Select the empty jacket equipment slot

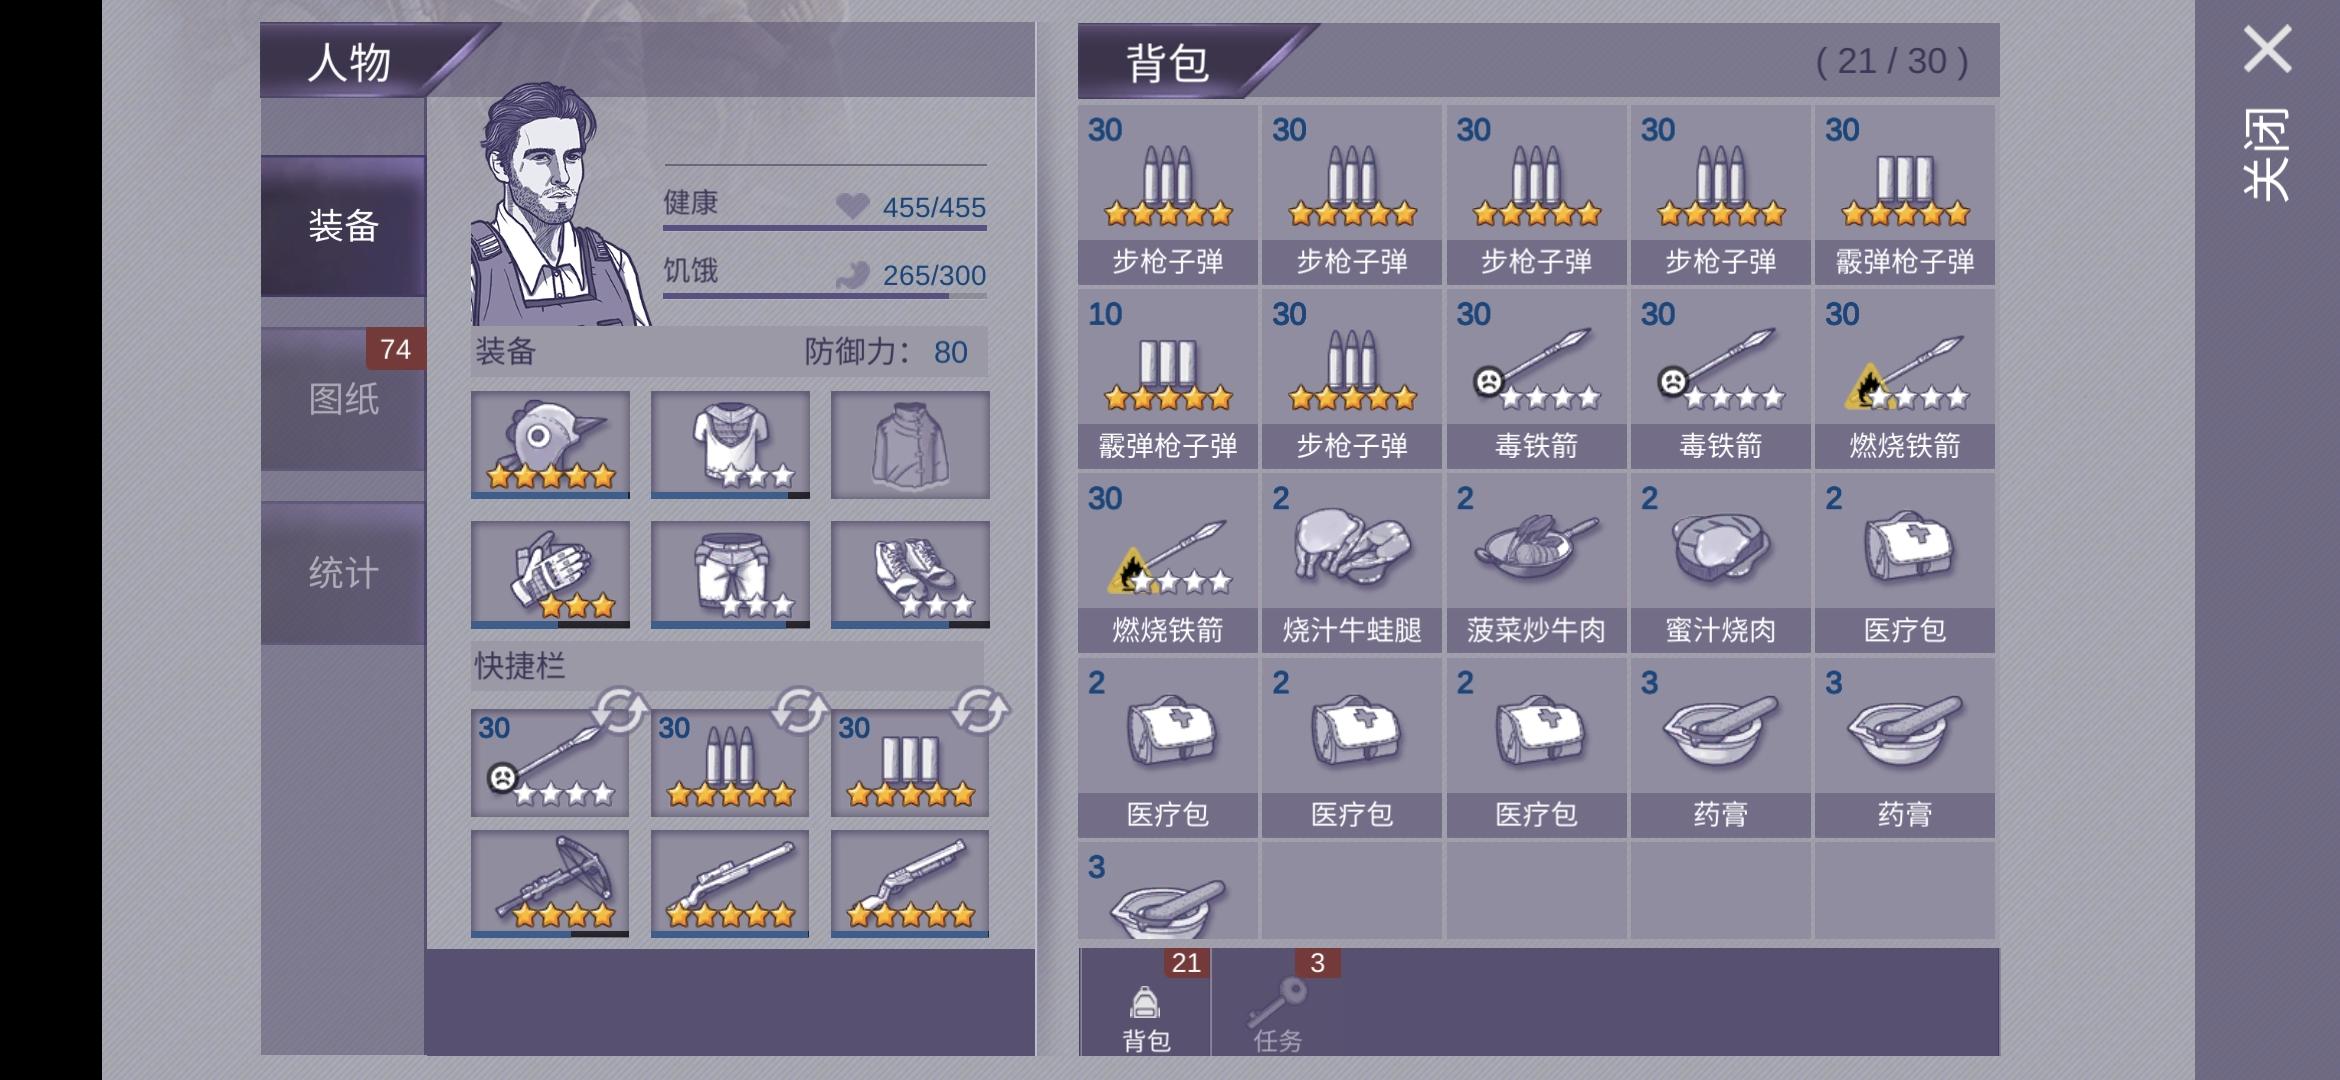tap(910, 444)
